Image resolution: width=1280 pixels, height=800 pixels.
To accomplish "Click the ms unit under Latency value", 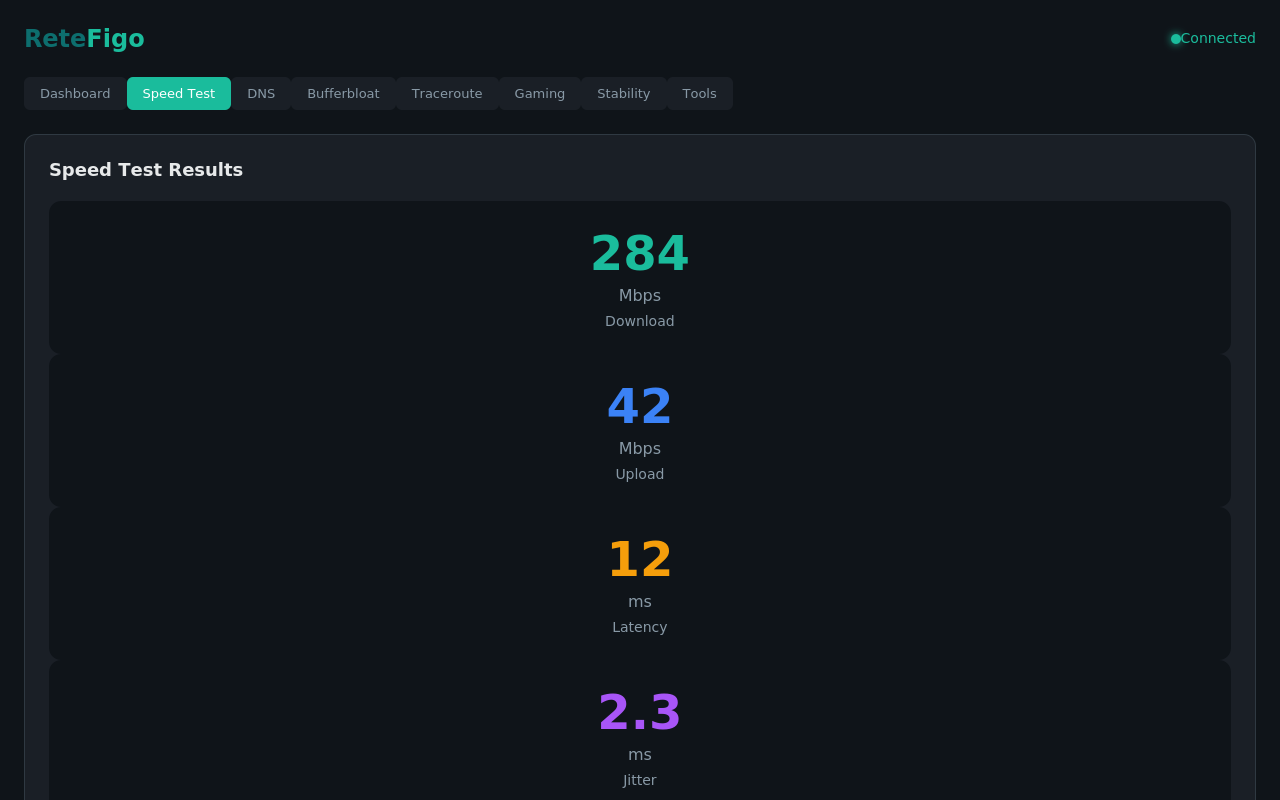I will pyautogui.click(x=640, y=602).
